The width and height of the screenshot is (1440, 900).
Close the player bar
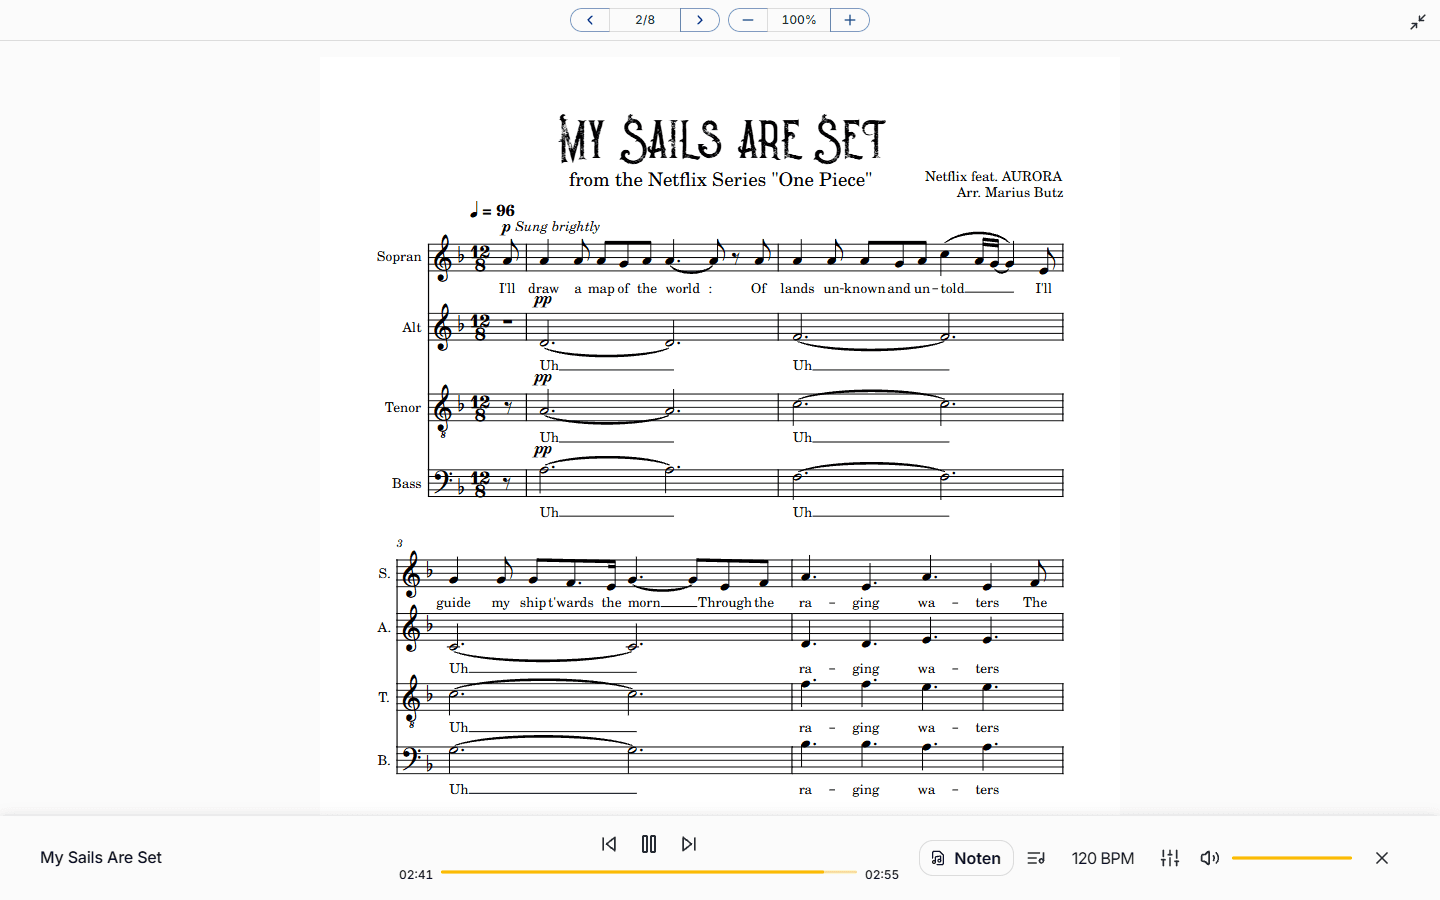coord(1382,858)
